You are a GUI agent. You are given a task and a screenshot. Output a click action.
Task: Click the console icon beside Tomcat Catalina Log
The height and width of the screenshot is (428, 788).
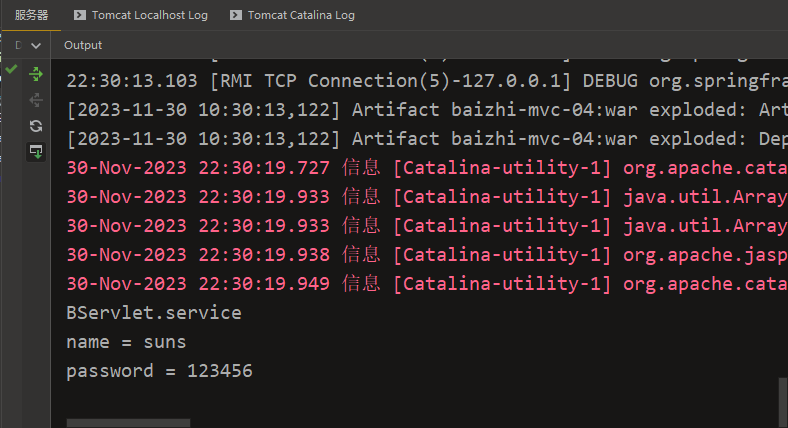[x=236, y=15]
